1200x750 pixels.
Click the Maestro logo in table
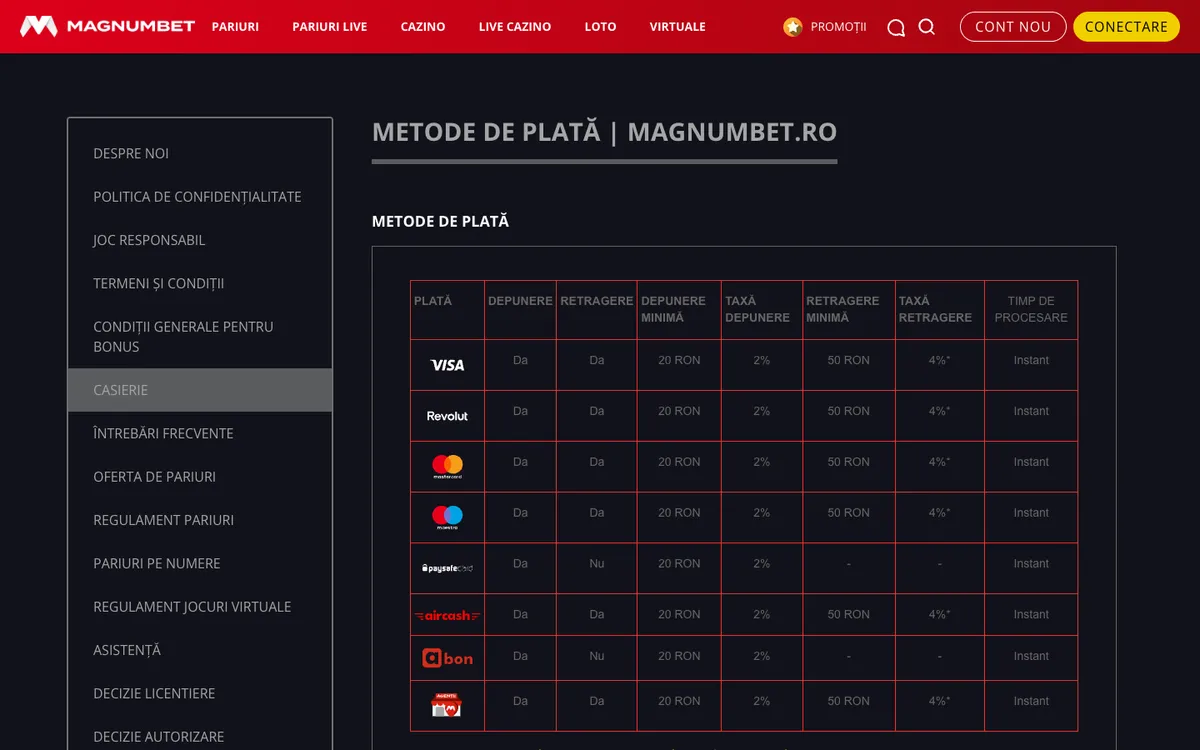pyautogui.click(x=447, y=518)
